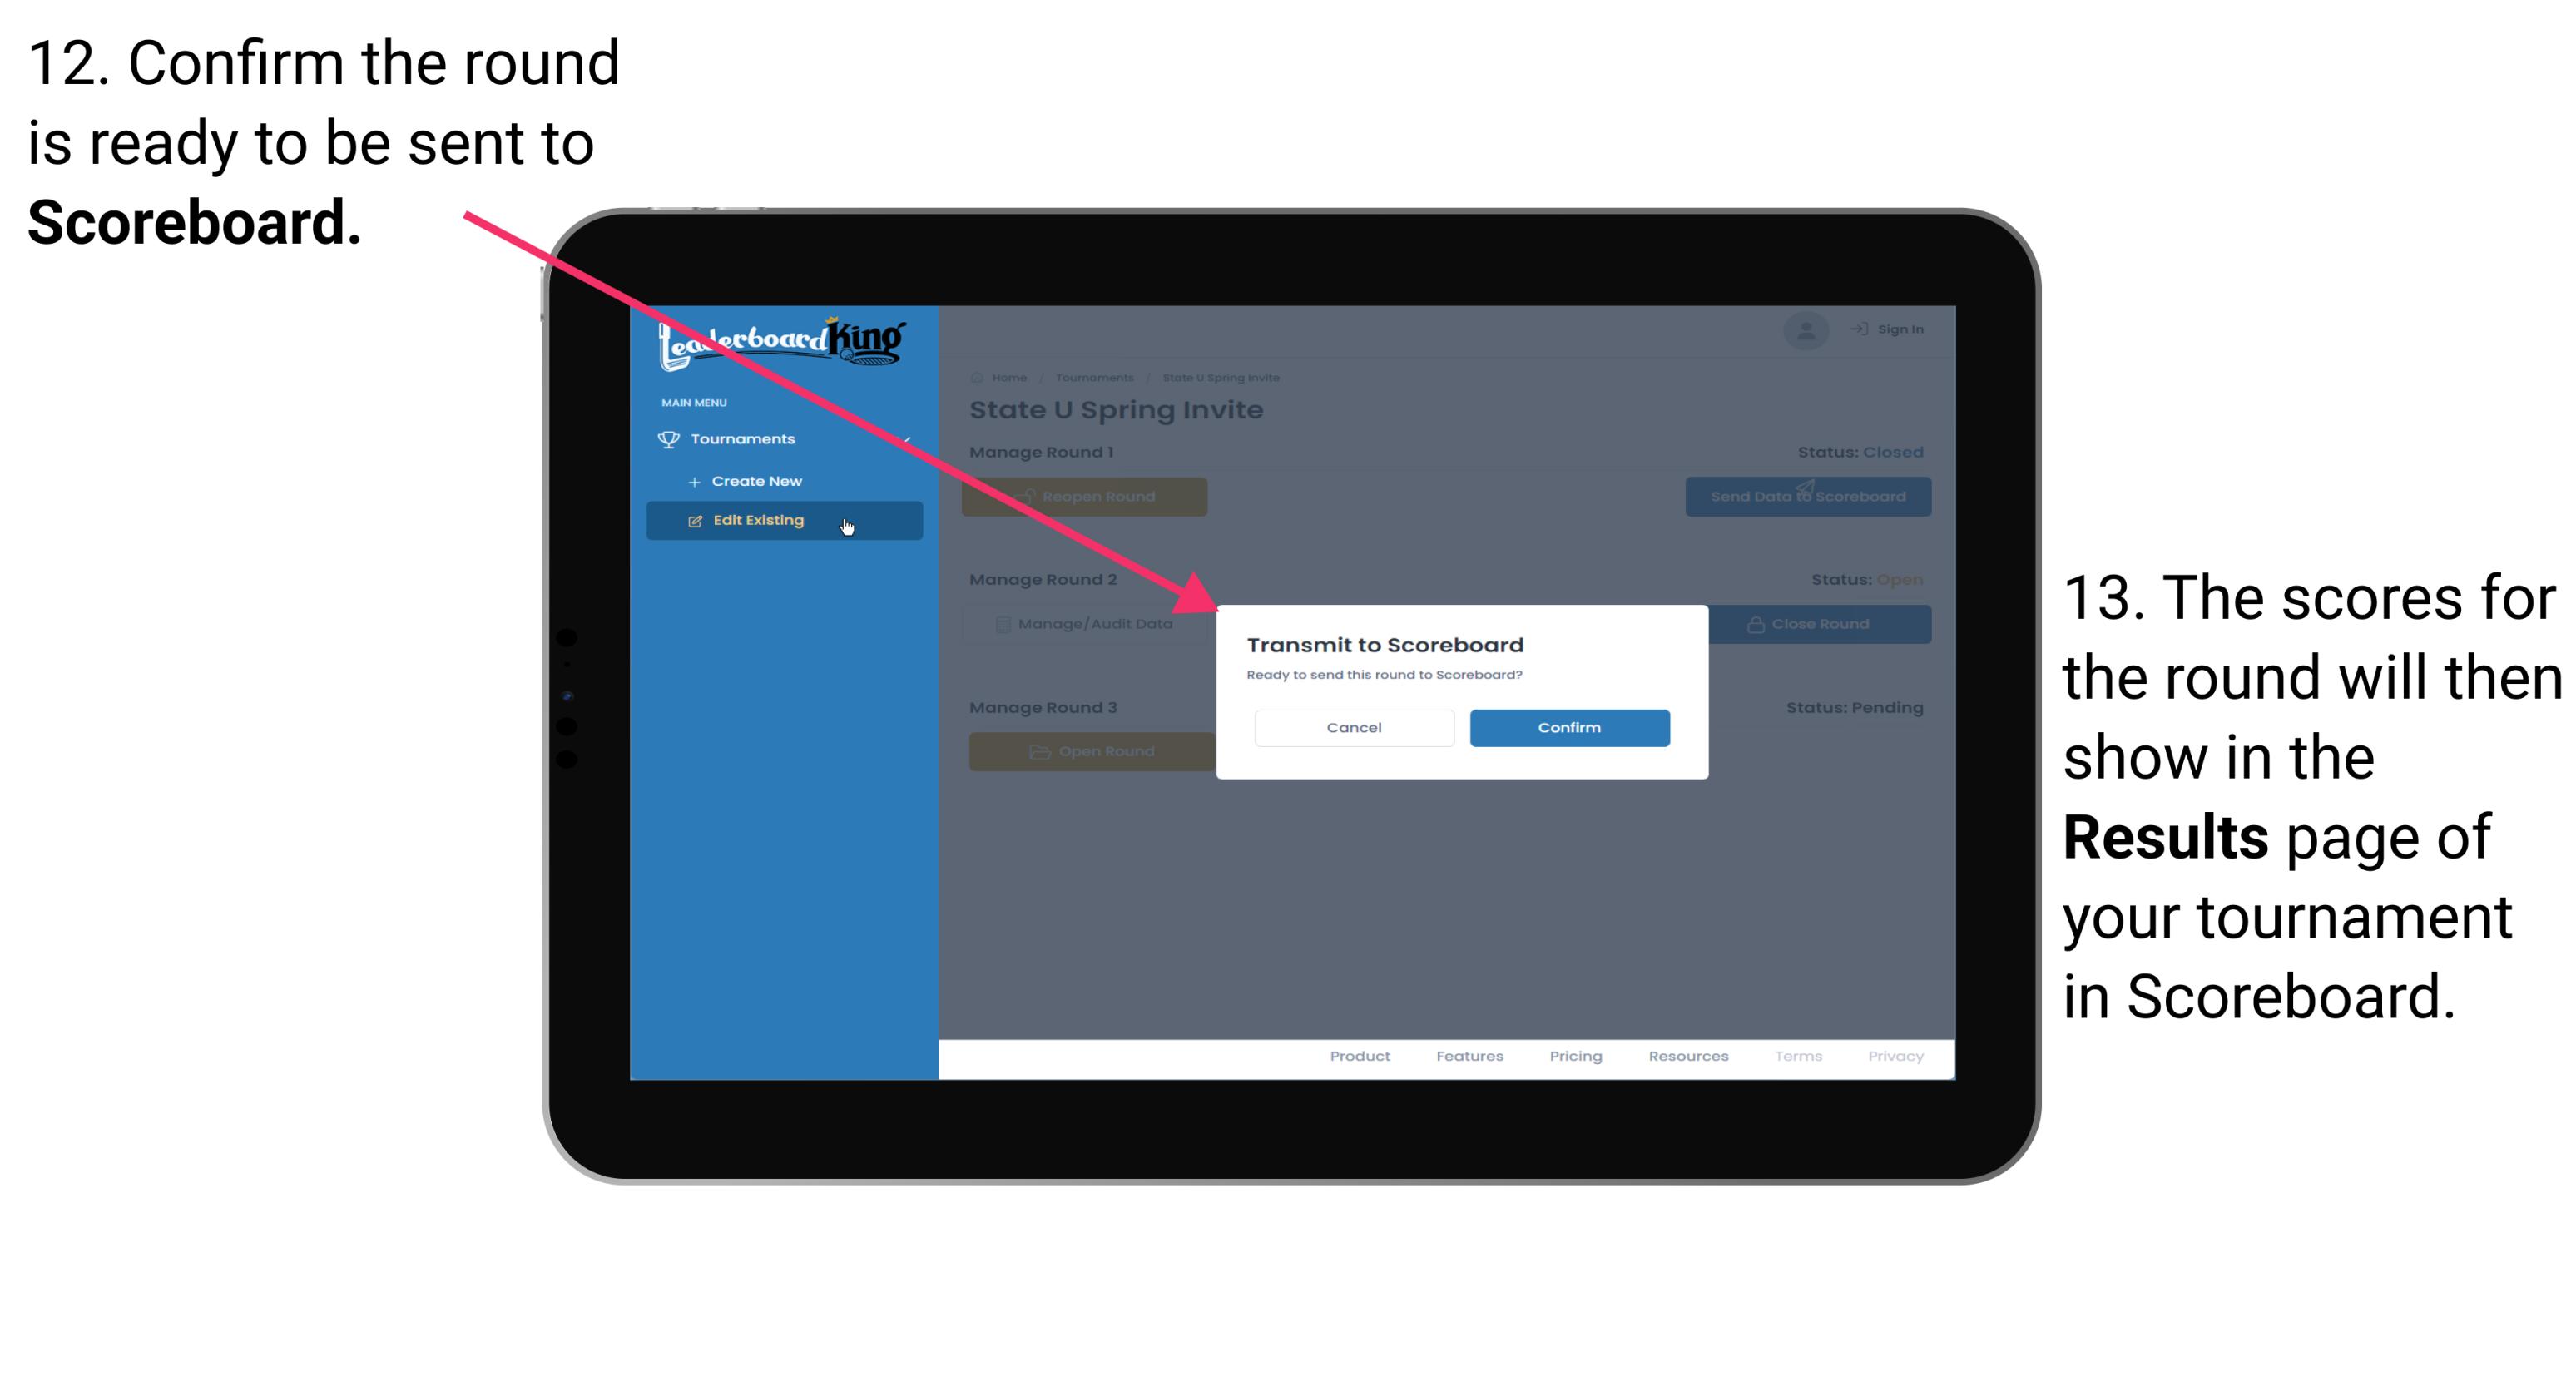Click Confirm to transmit to Scoreboard
Viewport: 2576px width, 1386px height.
[x=1567, y=727]
